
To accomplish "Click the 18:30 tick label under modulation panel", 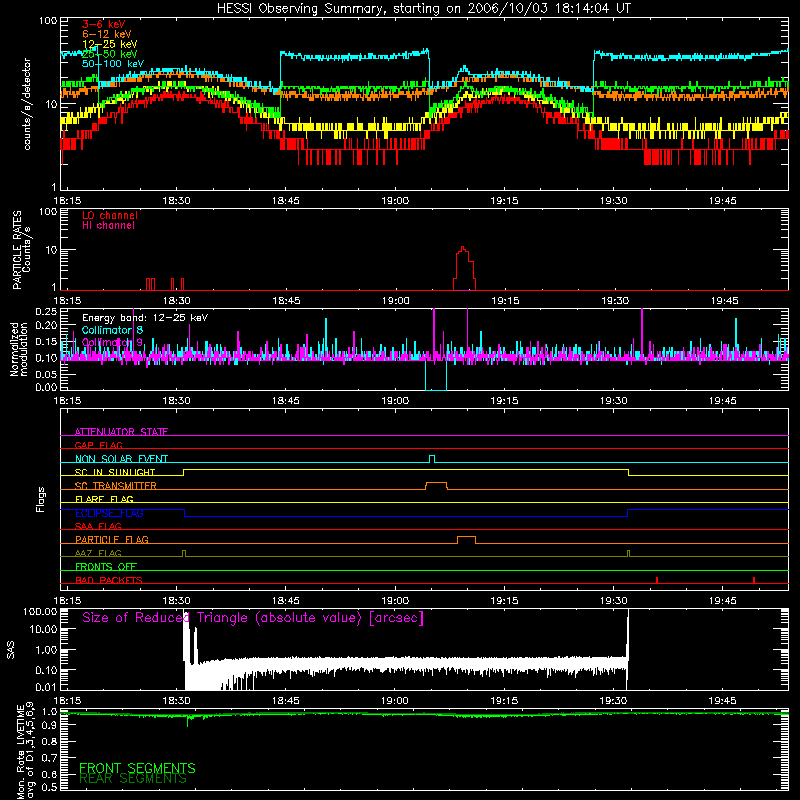I will point(176,401).
